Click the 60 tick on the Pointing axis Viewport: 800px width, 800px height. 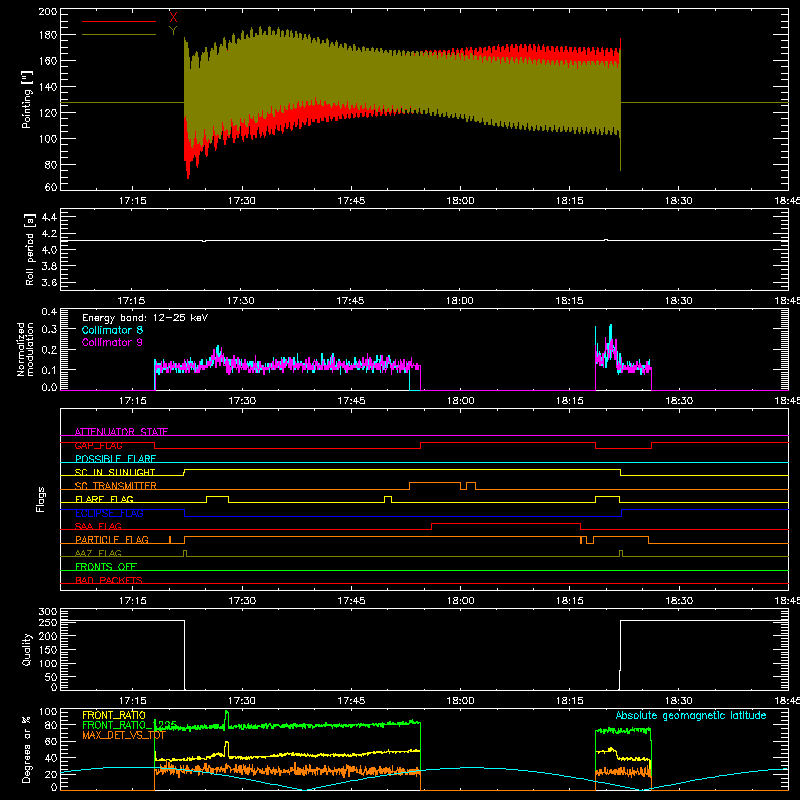[x=51, y=187]
